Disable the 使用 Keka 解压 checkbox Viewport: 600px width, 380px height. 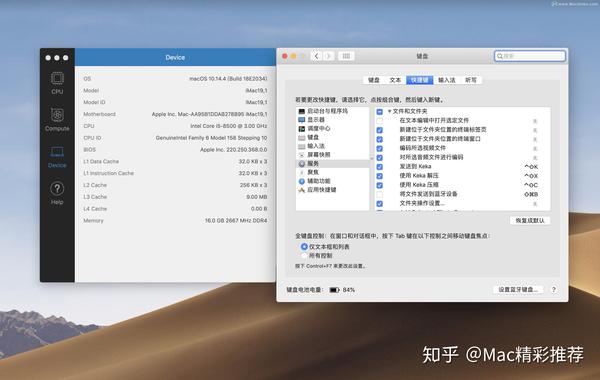click(380, 176)
